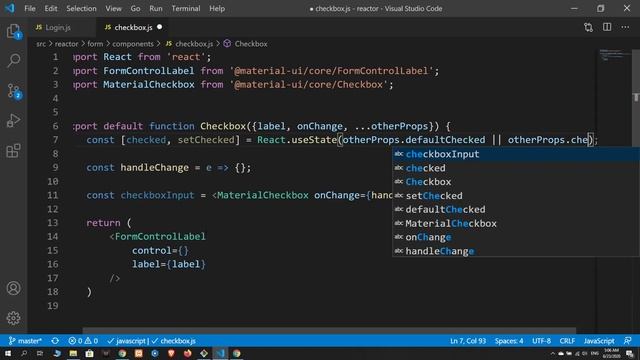Select the handleChange suggestion
640x360 pixels.
coord(516,251)
